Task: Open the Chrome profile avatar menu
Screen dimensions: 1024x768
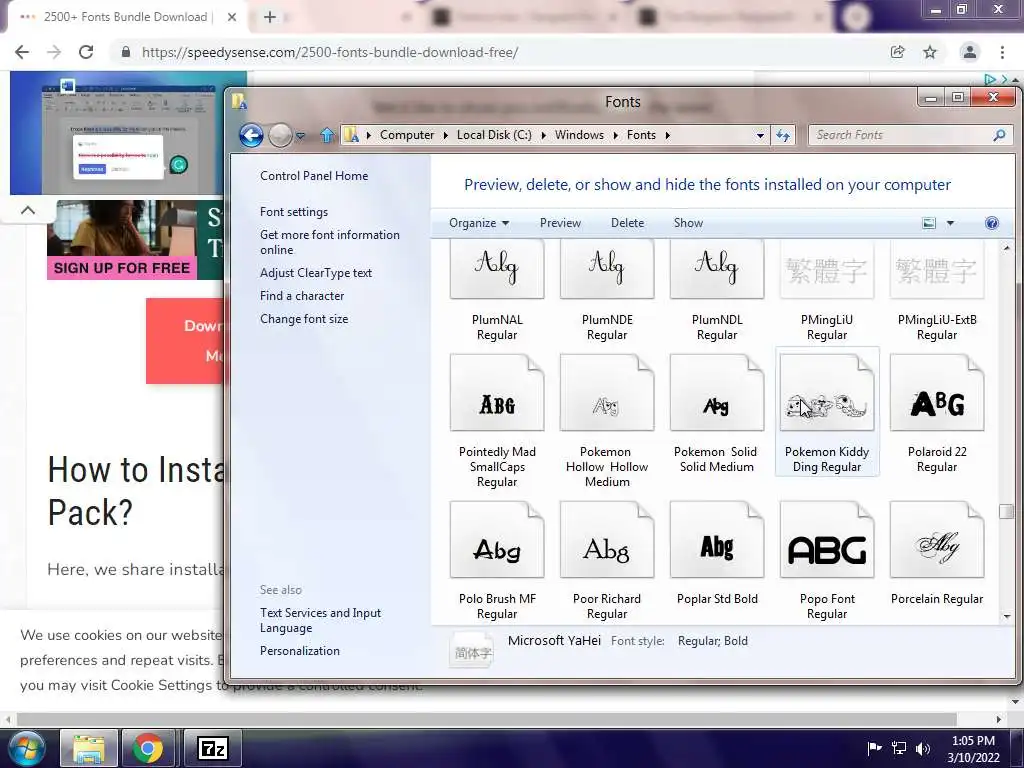Action: pyautogui.click(x=970, y=52)
